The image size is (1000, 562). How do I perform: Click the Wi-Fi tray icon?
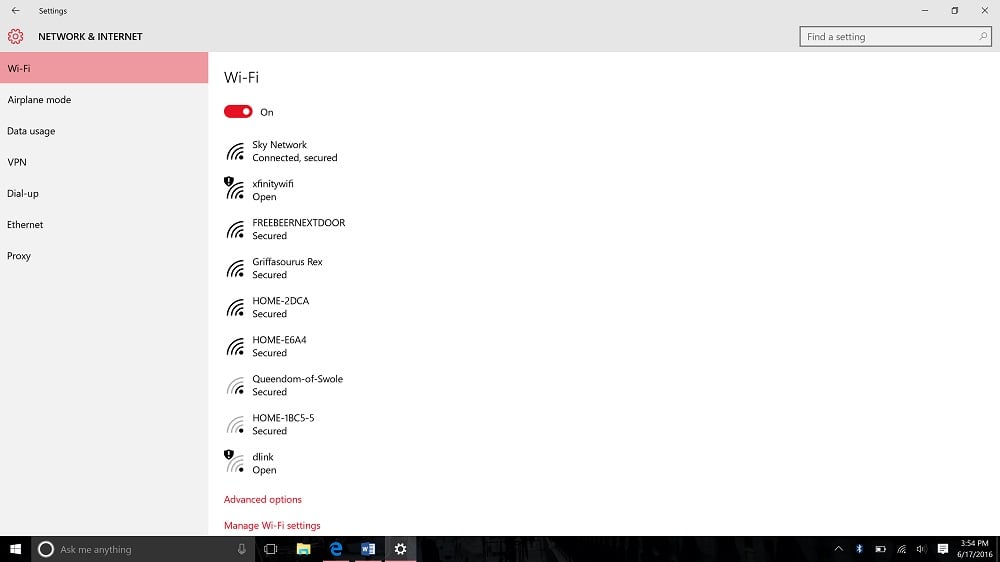901,549
